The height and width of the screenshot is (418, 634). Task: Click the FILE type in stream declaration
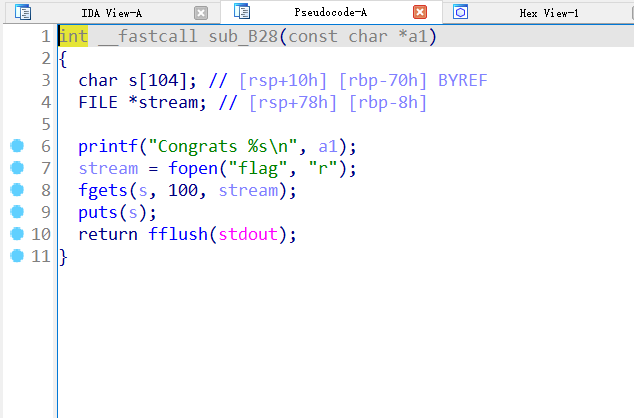[x=98, y=103]
